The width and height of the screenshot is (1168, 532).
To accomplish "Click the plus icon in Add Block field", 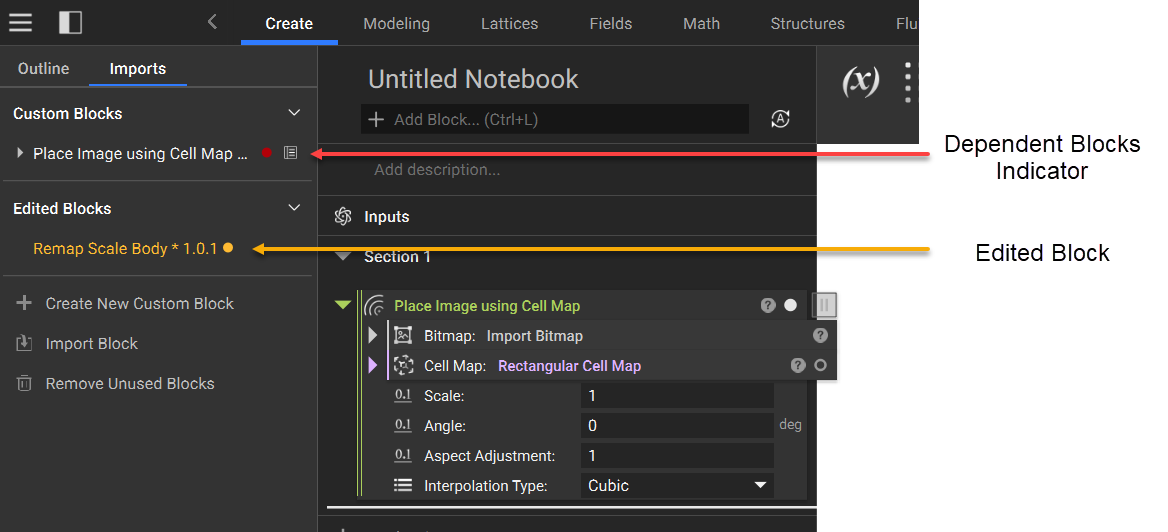I will pos(376,119).
